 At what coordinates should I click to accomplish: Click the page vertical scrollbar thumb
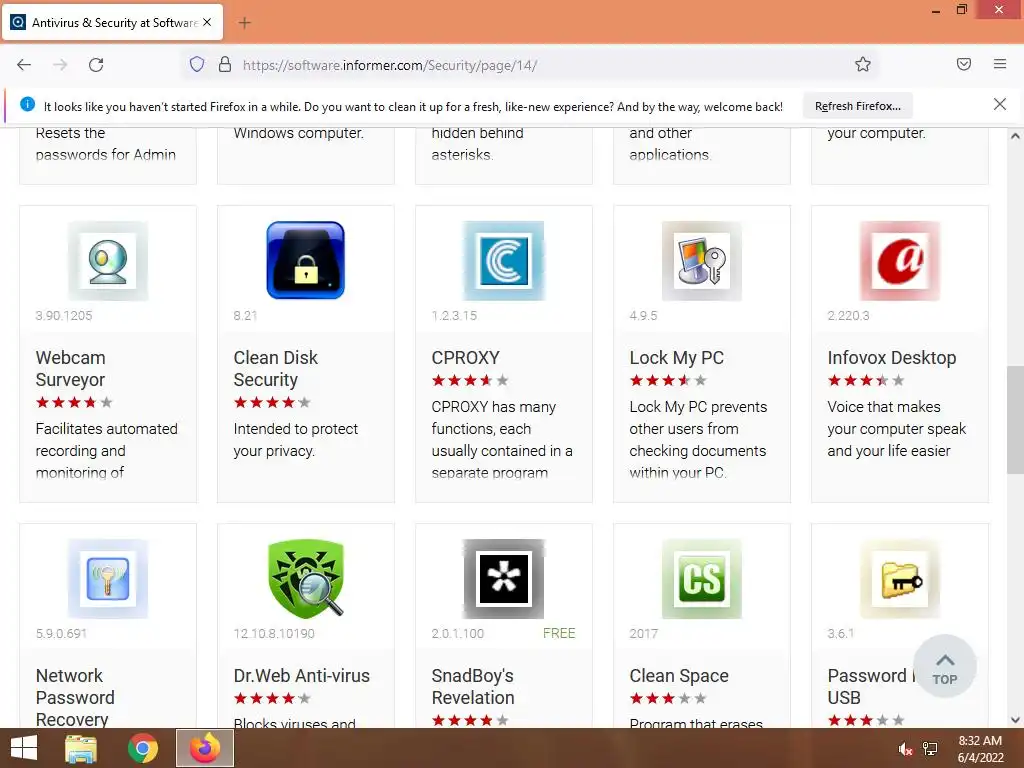click(x=1015, y=420)
